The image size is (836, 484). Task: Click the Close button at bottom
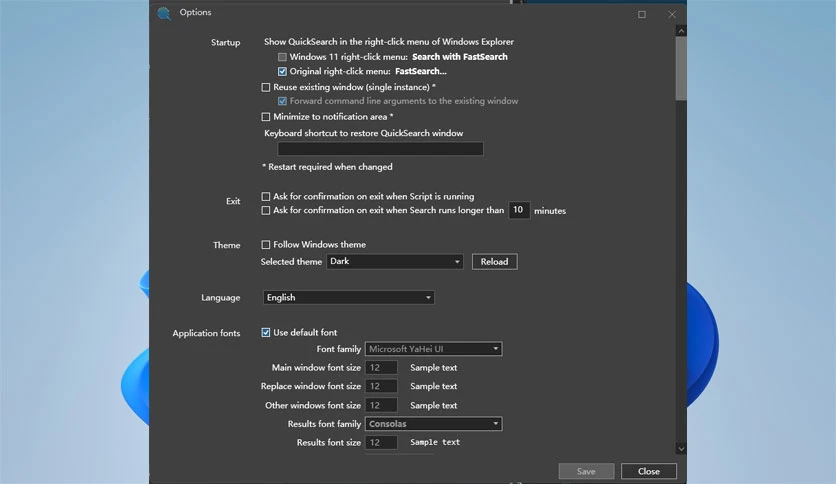click(x=649, y=471)
